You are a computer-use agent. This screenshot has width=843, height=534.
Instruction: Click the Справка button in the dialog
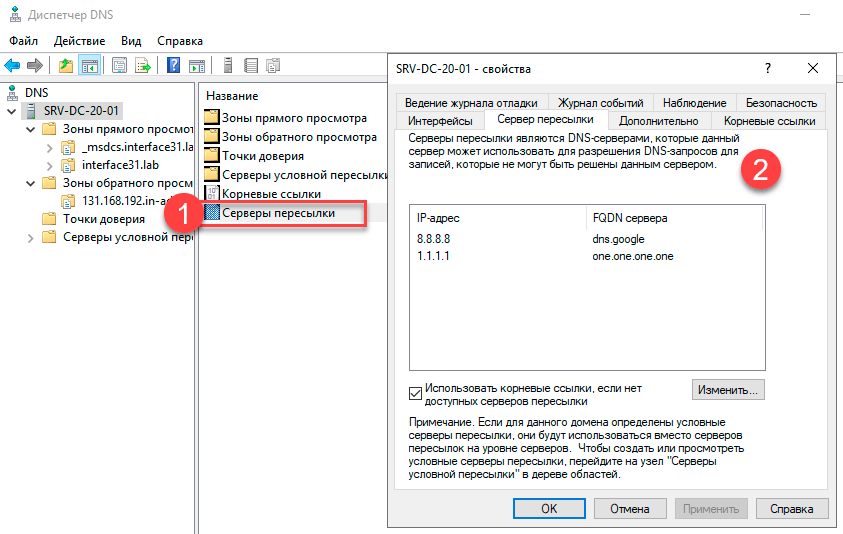tap(791, 508)
